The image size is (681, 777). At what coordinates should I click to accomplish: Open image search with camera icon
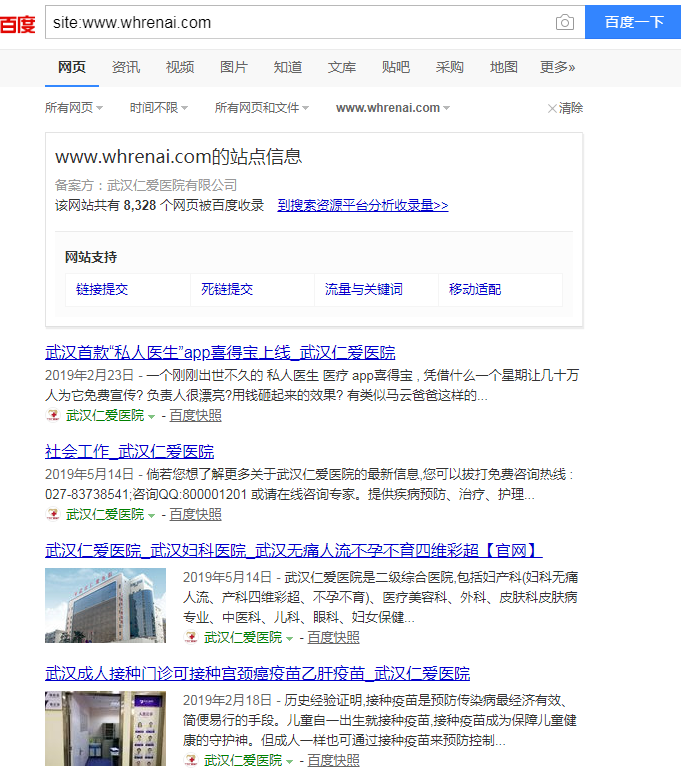(x=565, y=22)
